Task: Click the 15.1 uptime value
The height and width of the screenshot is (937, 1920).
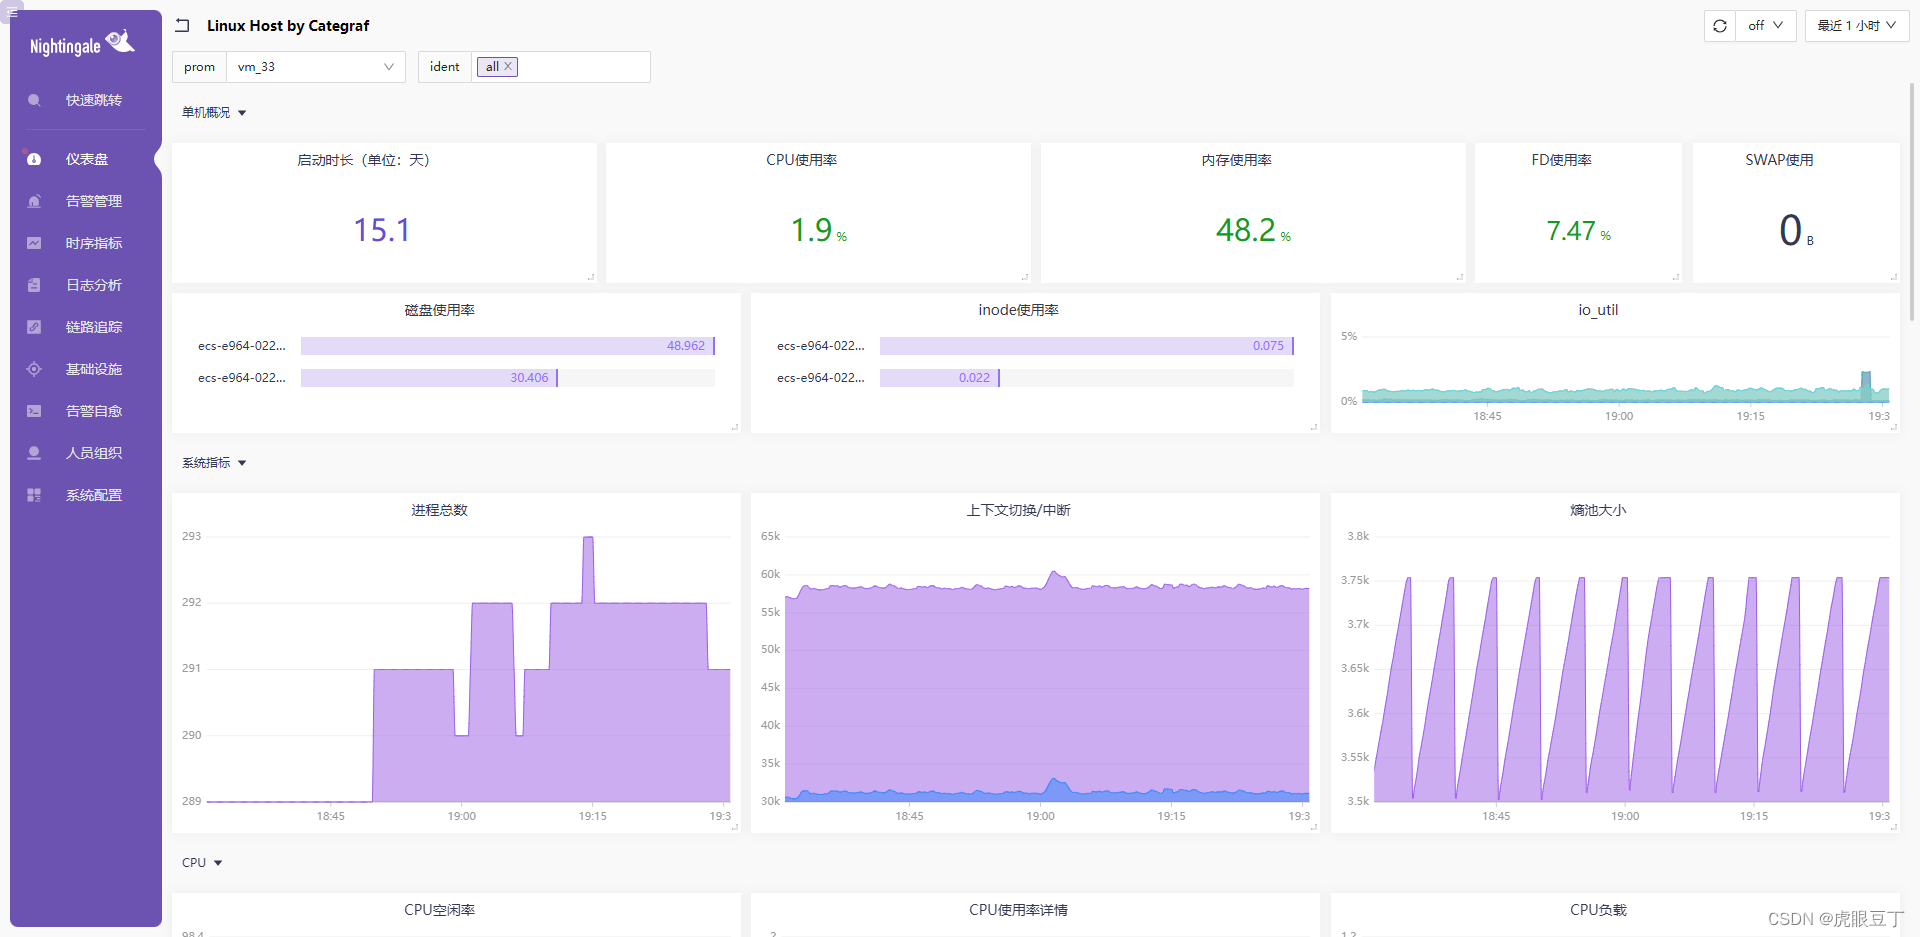Action: pyautogui.click(x=382, y=230)
